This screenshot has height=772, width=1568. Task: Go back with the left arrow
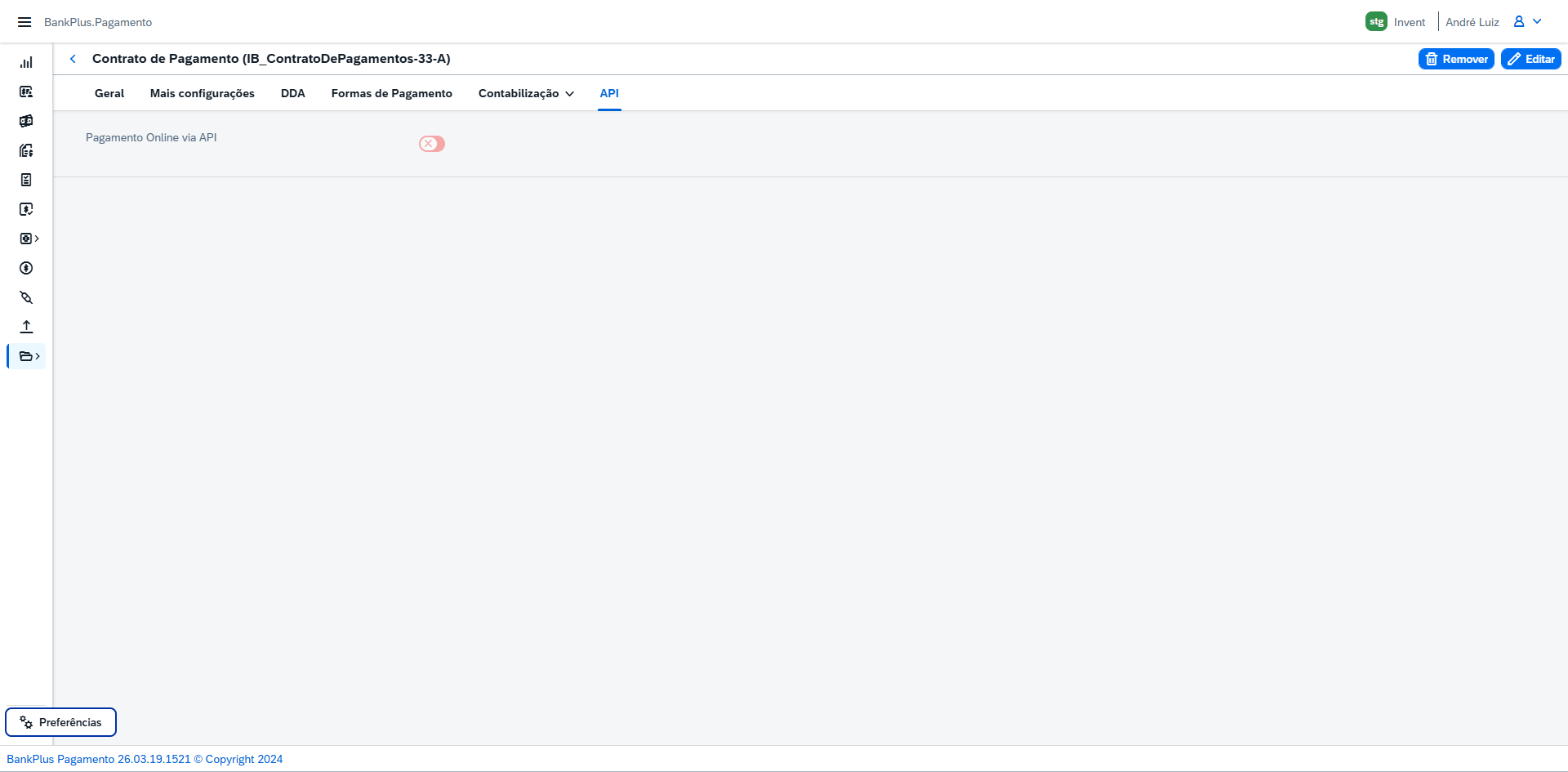point(72,59)
